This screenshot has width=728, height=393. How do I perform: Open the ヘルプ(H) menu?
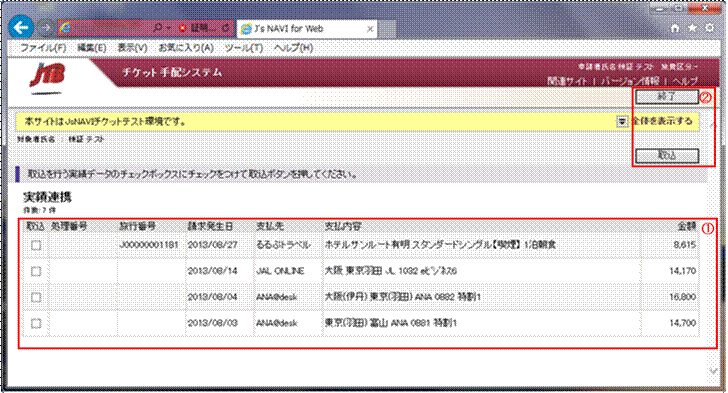click(293, 47)
